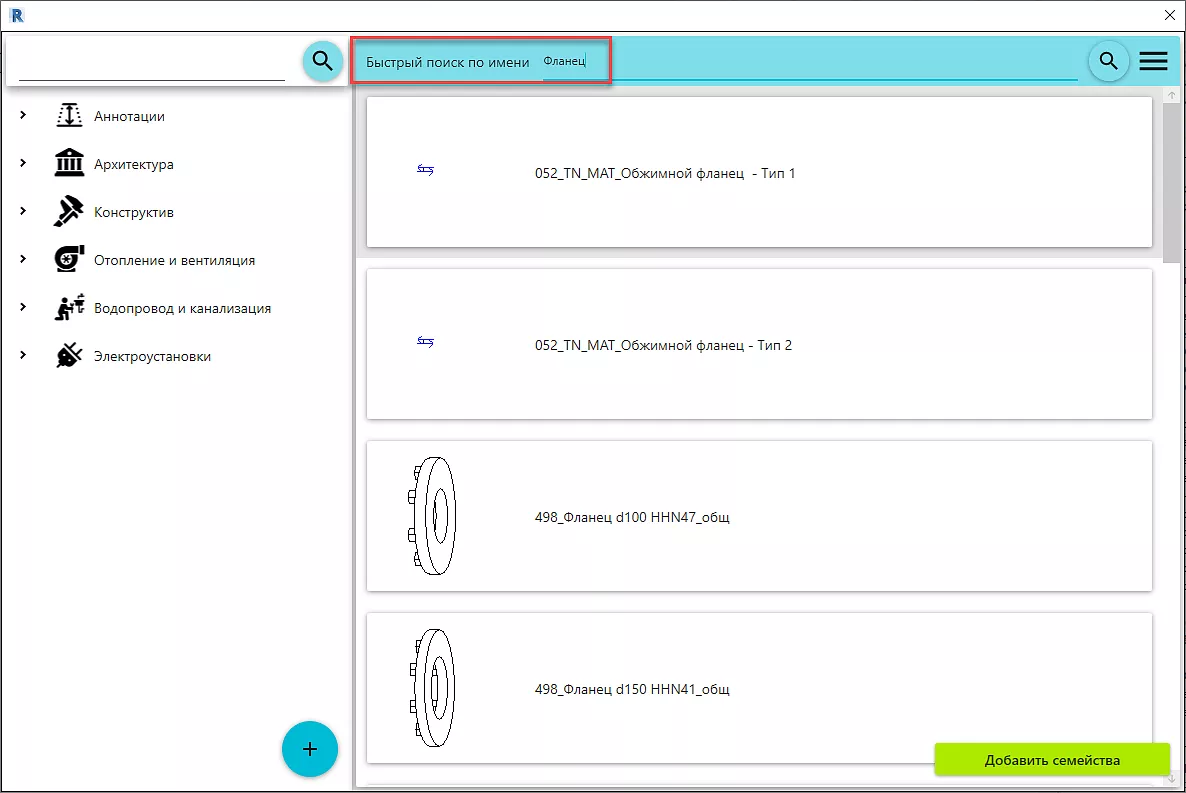Click the Architecture building icon
This screenshot has width=1186, height=793.
(69, 164)
